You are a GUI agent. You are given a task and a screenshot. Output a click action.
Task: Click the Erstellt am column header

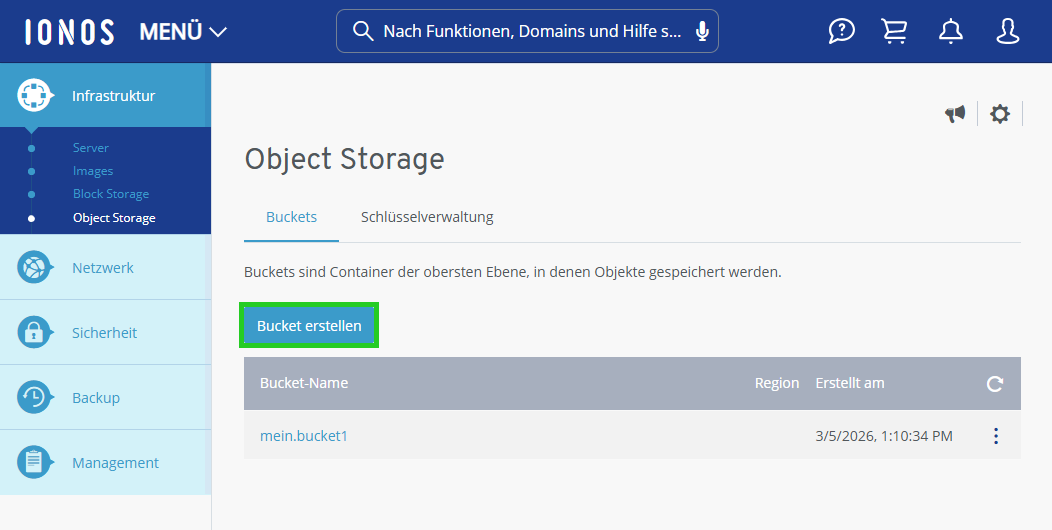click(850, 383)
